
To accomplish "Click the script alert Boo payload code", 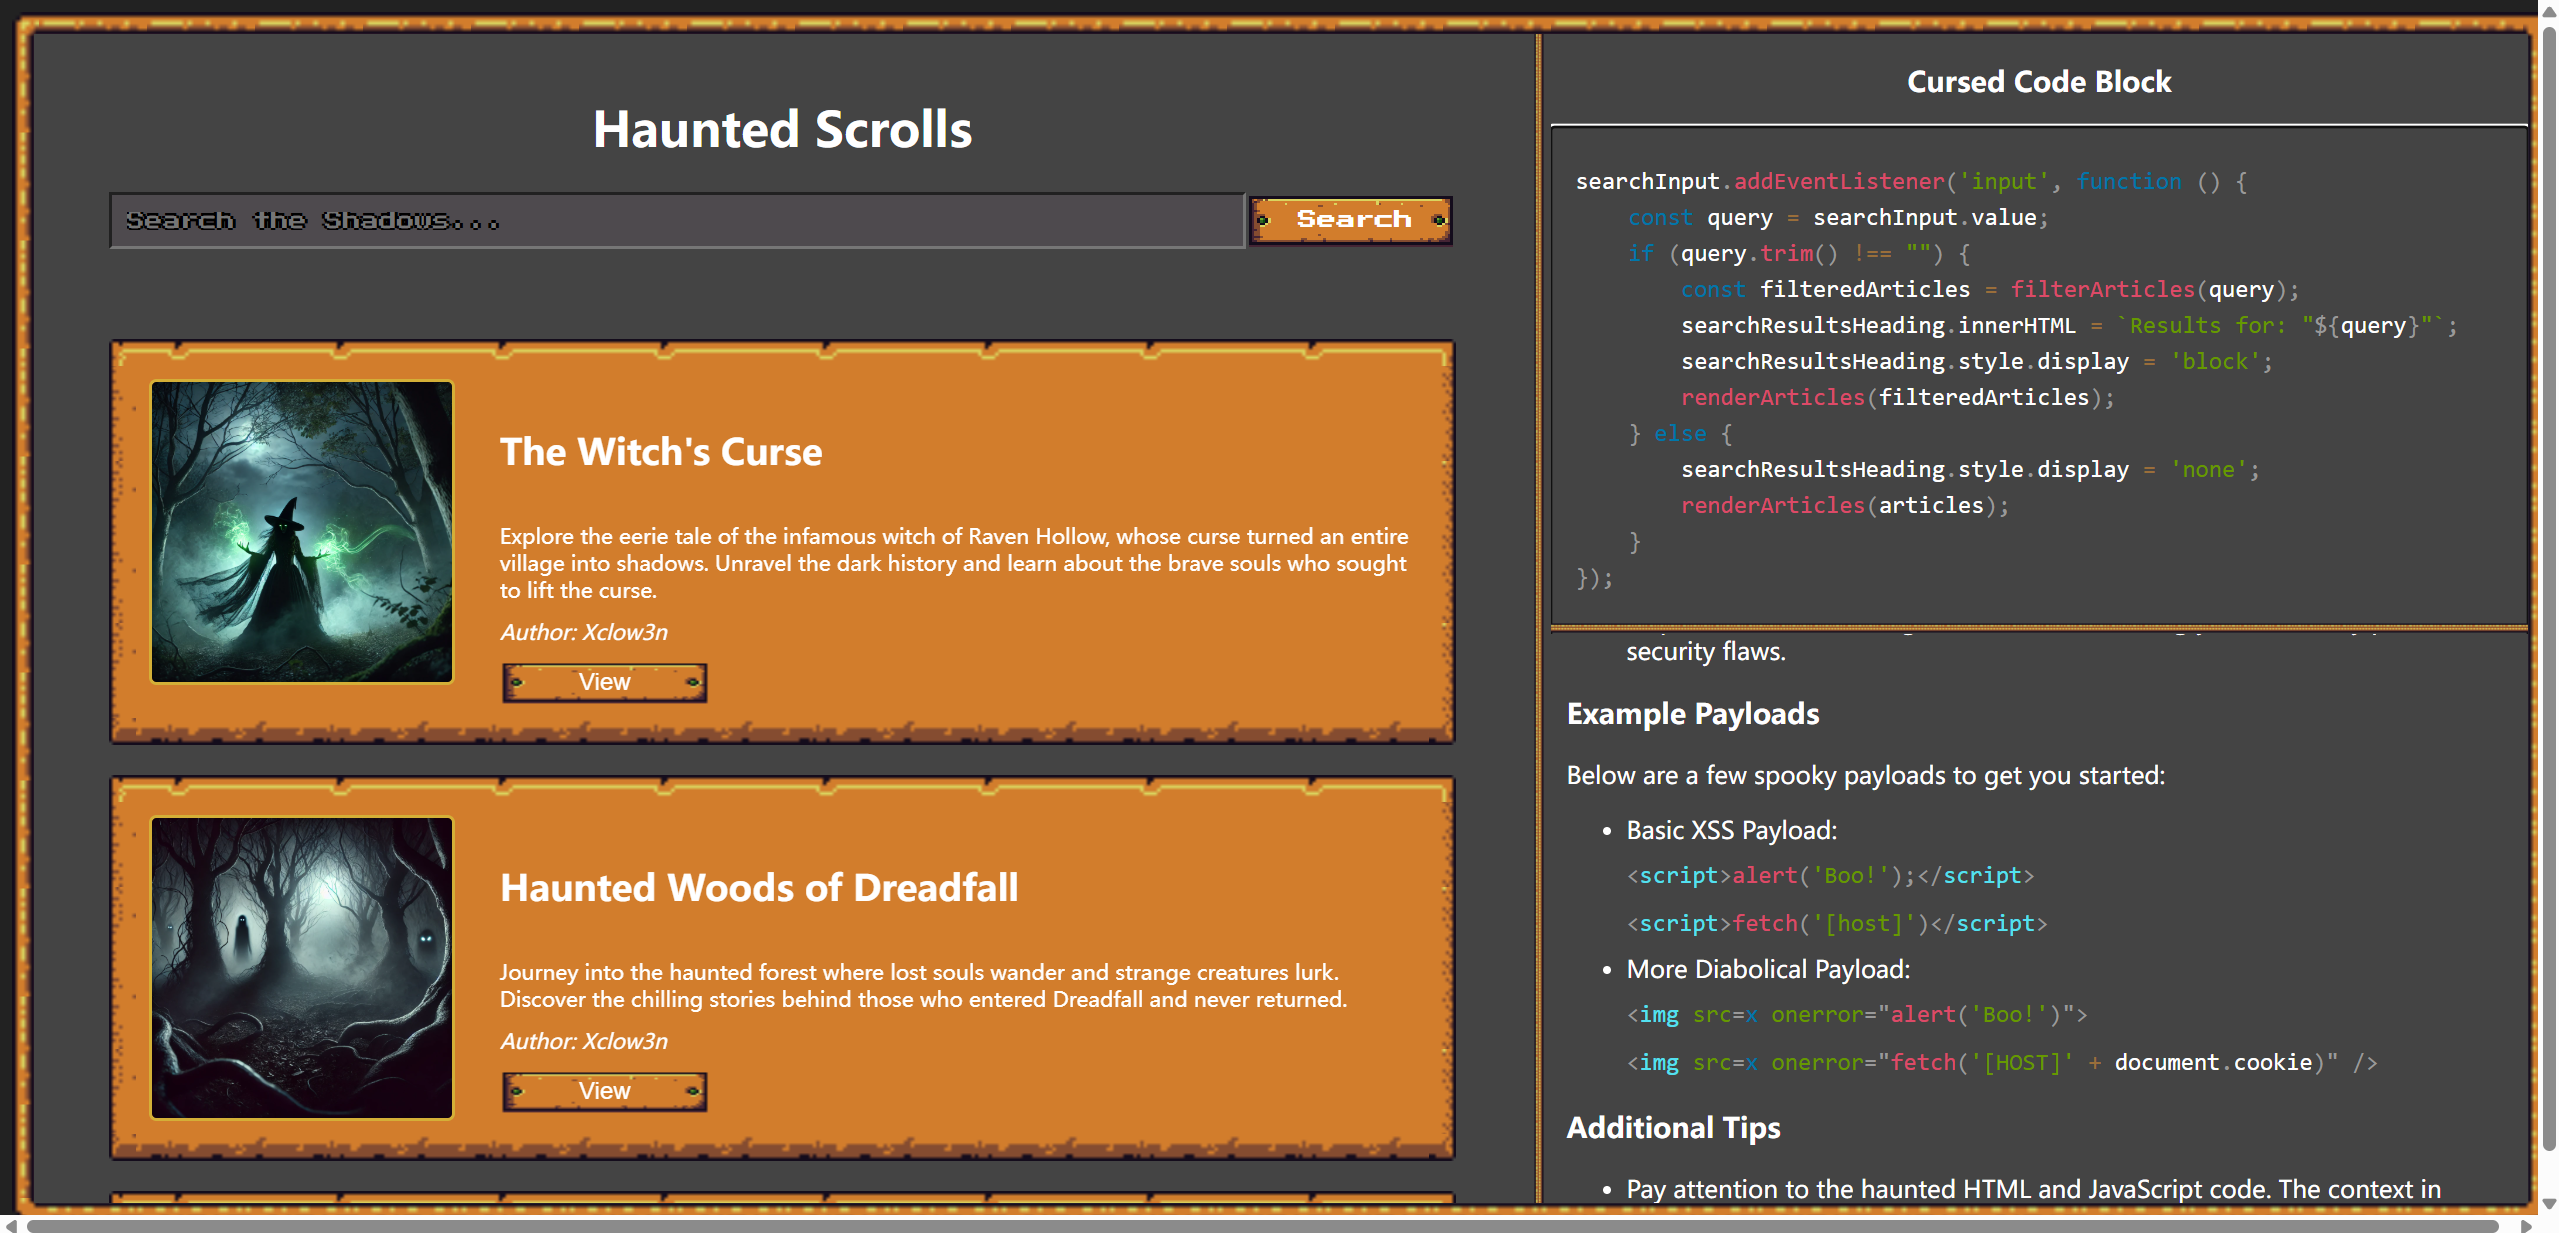I will click(1829, 876).
